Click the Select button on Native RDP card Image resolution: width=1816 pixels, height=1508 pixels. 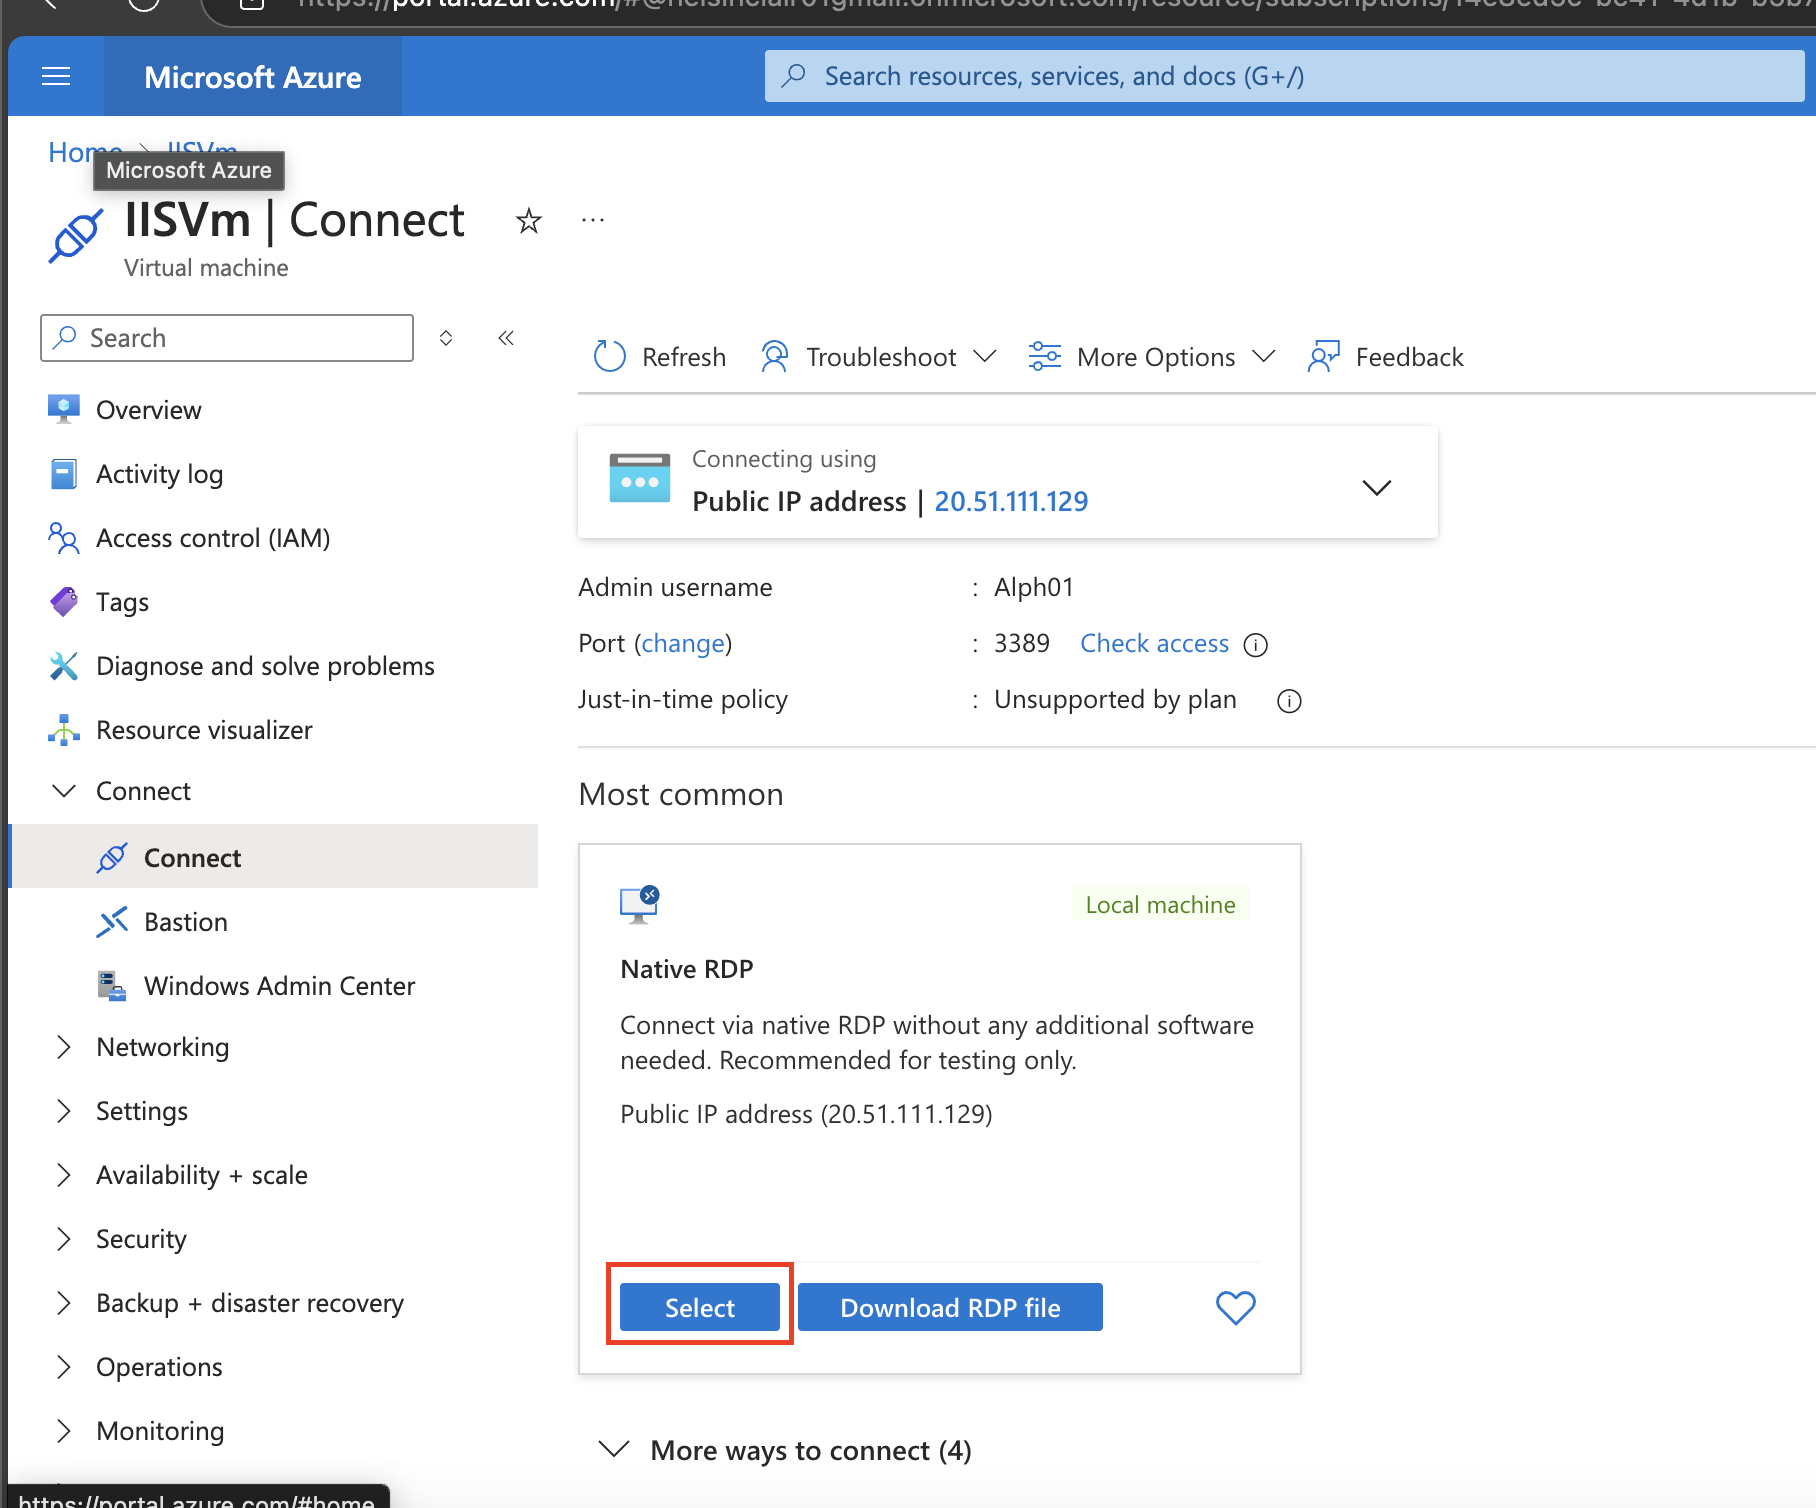[700, 1307]
